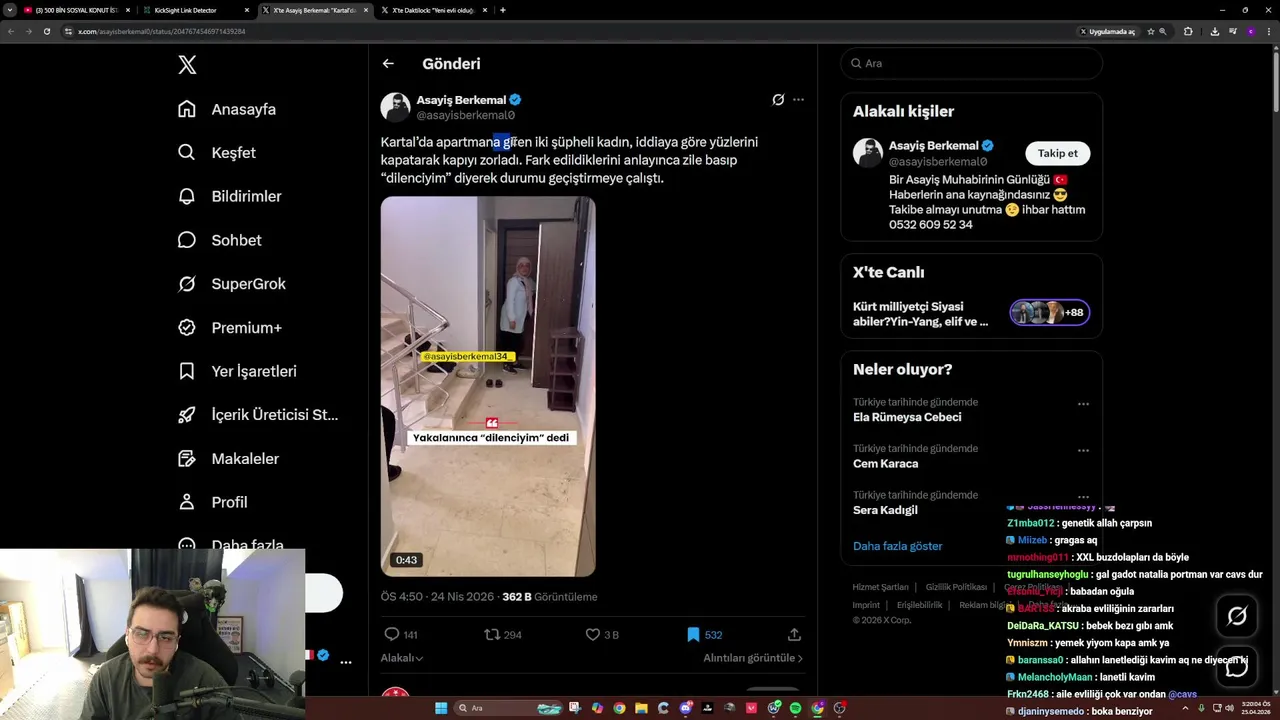
Task: Open the floating Grok button
Action: pyautogui.click(x=1237, y=616)
